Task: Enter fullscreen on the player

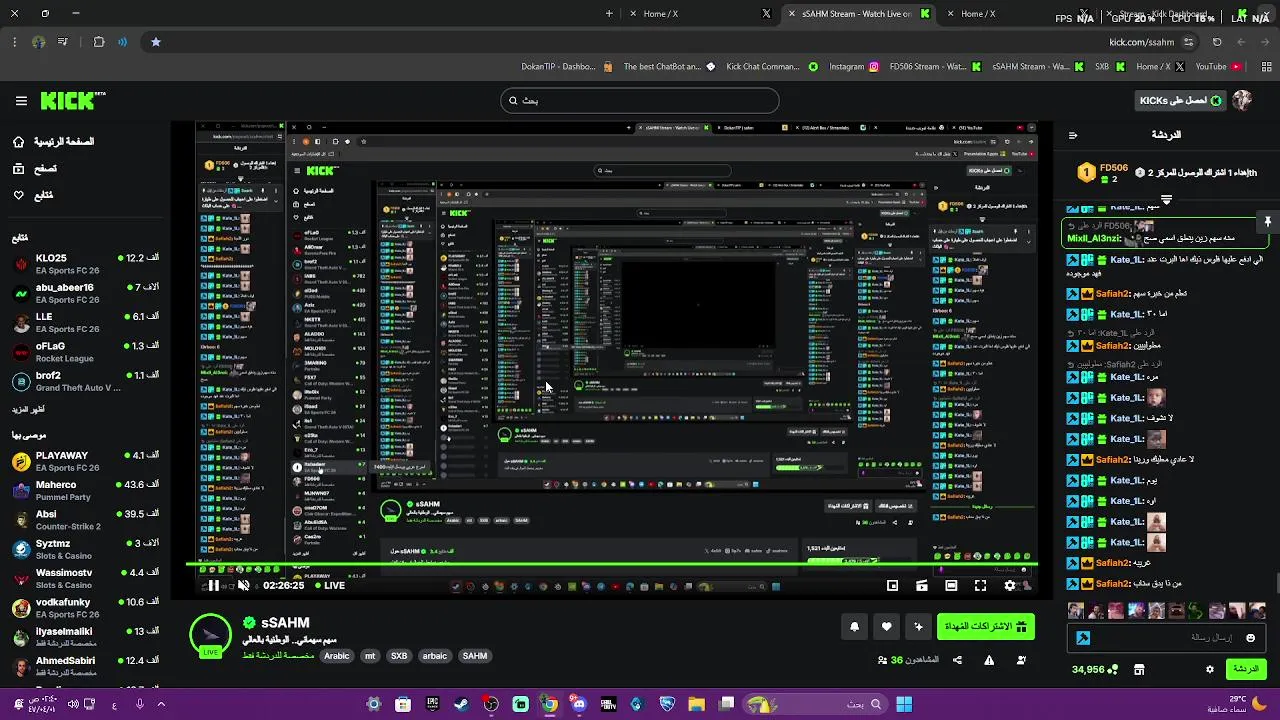Action: click(980, 586)
